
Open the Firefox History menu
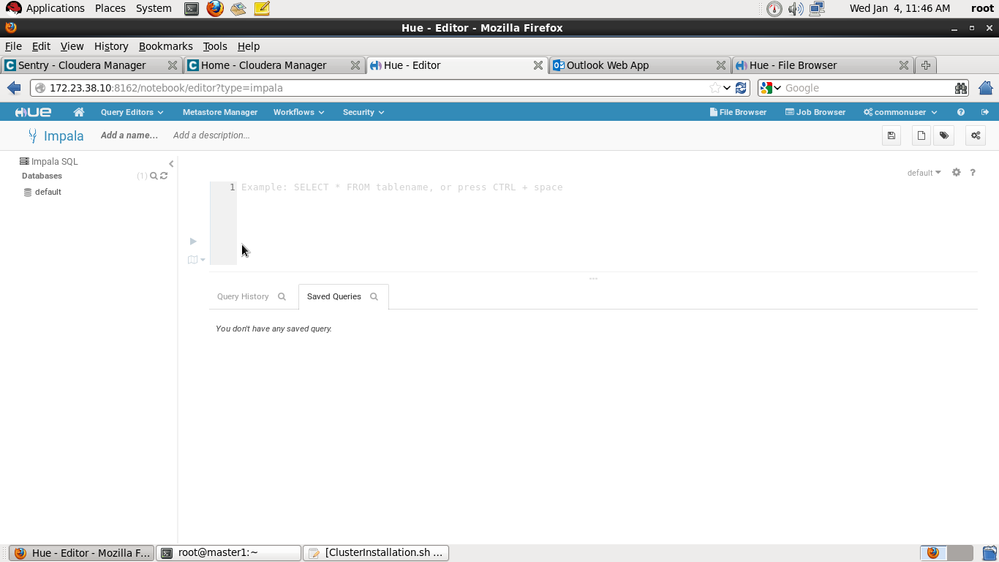coord(111,47)
